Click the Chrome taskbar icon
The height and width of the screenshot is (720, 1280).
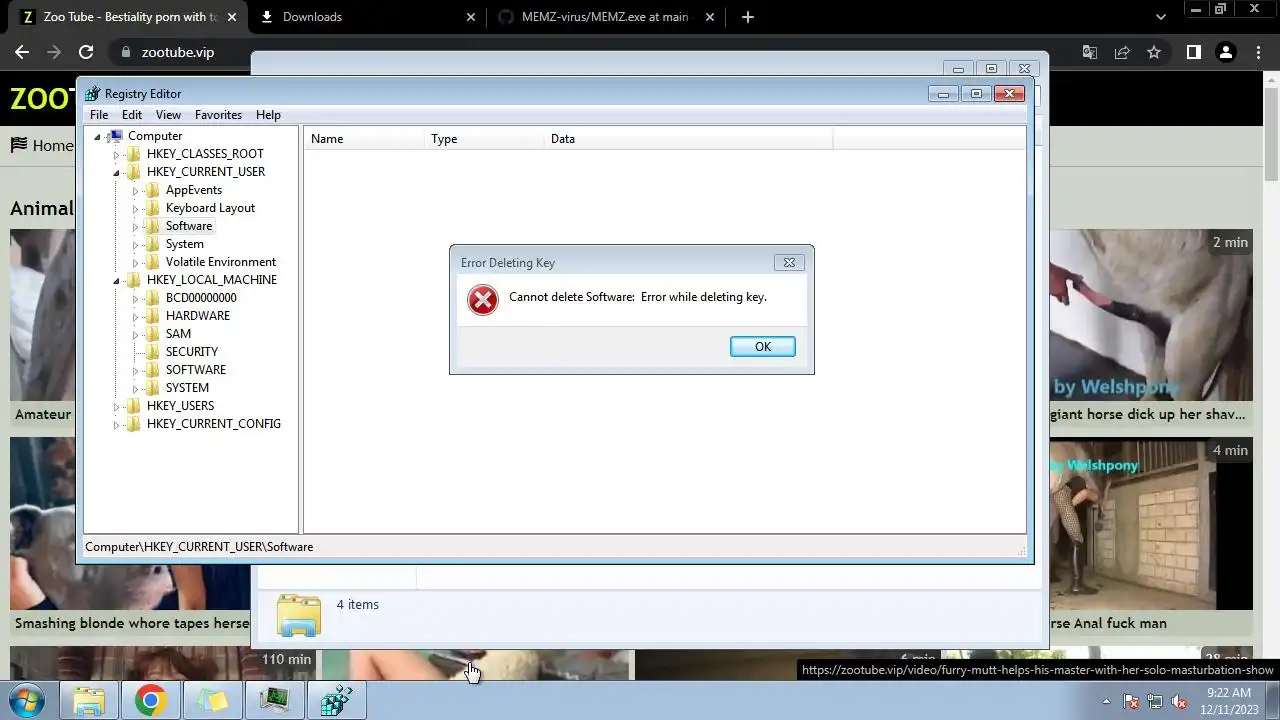click(151, 700)
